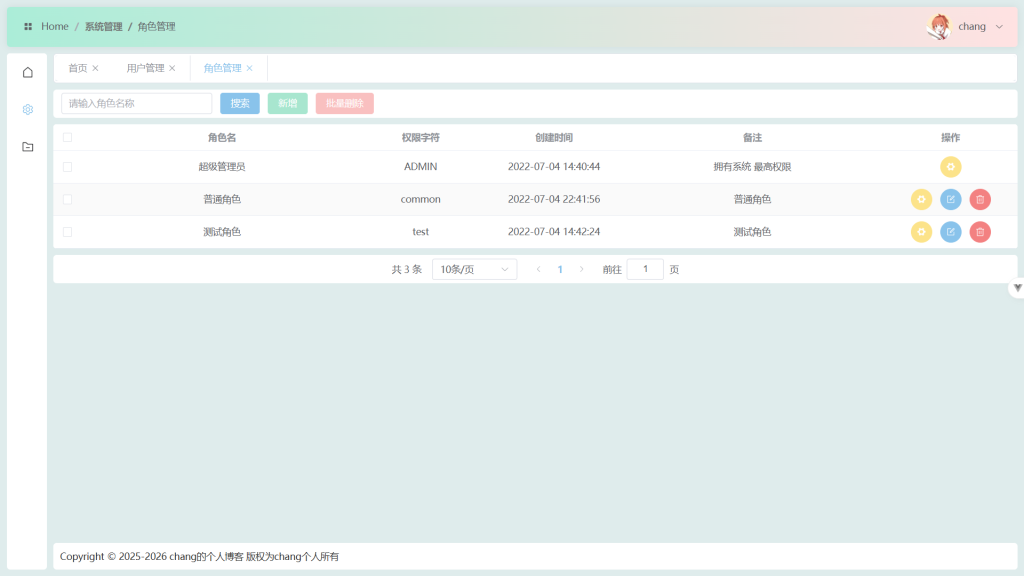Click the blue edit icon for 测试角色

950,232
